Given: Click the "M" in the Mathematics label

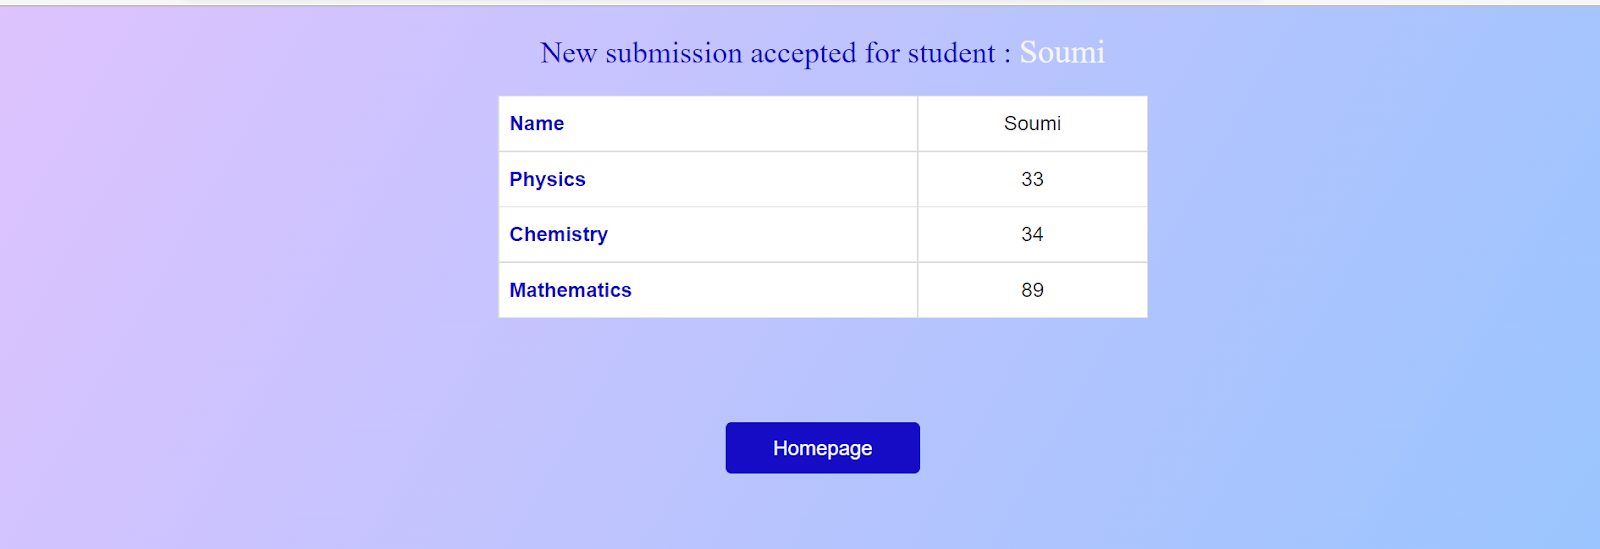Looking at the screenshot, I should pyautogui.click(x=518, y=291).
